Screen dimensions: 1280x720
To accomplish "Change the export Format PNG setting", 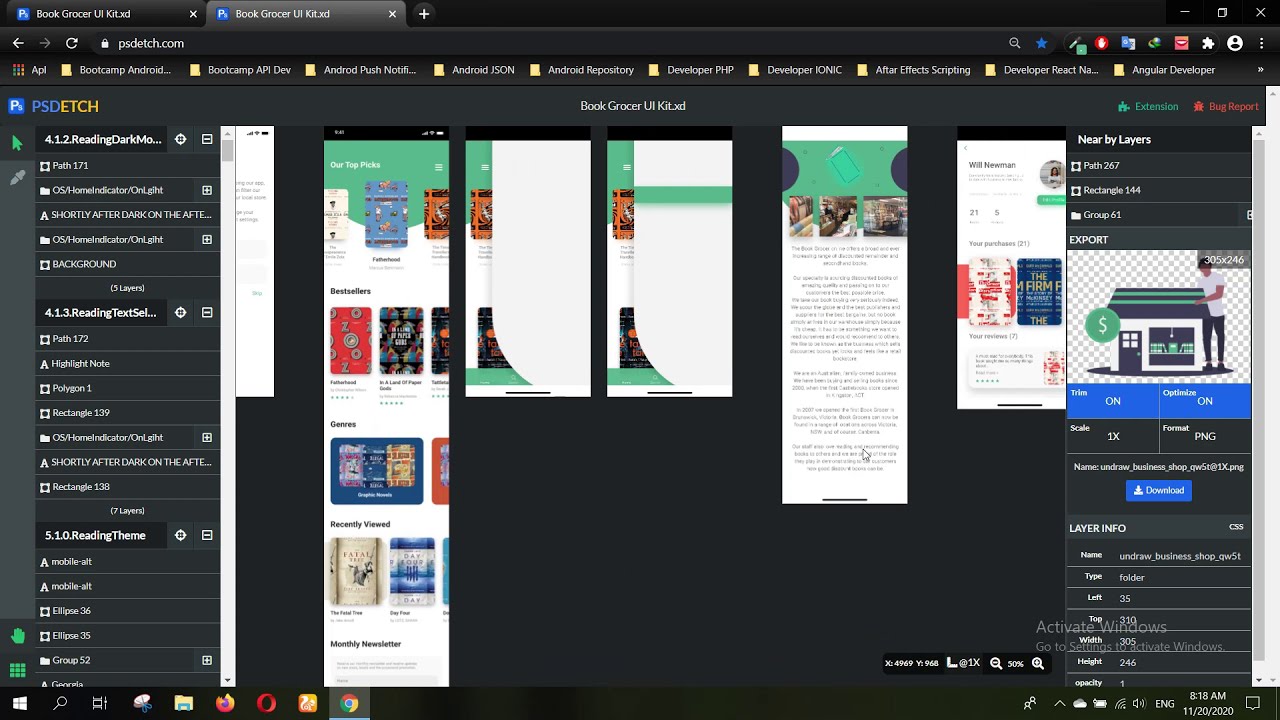I will (x=1204, y=436).
